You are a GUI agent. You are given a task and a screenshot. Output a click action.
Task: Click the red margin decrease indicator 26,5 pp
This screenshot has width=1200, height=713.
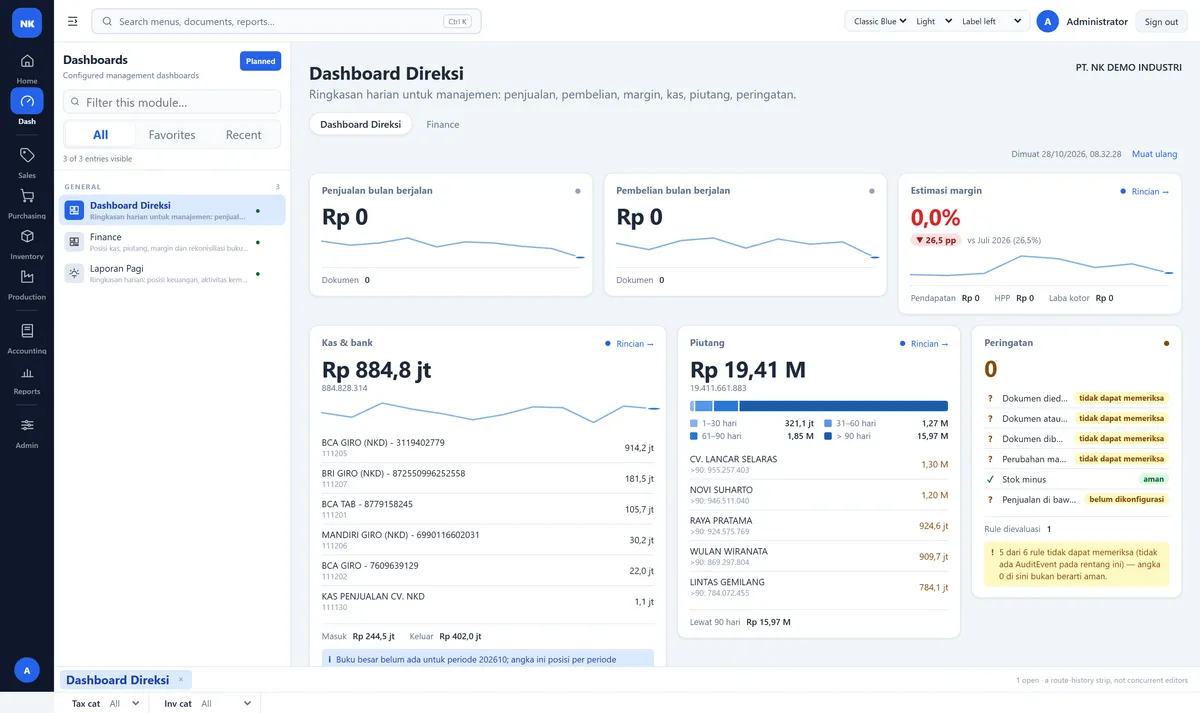point(935,240)
